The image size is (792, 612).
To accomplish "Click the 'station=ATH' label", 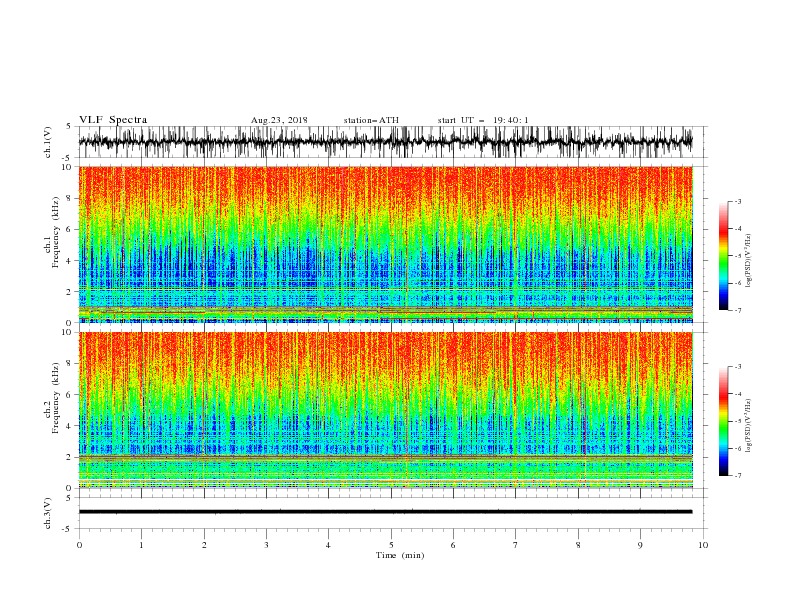I will [x=371, y=120].
